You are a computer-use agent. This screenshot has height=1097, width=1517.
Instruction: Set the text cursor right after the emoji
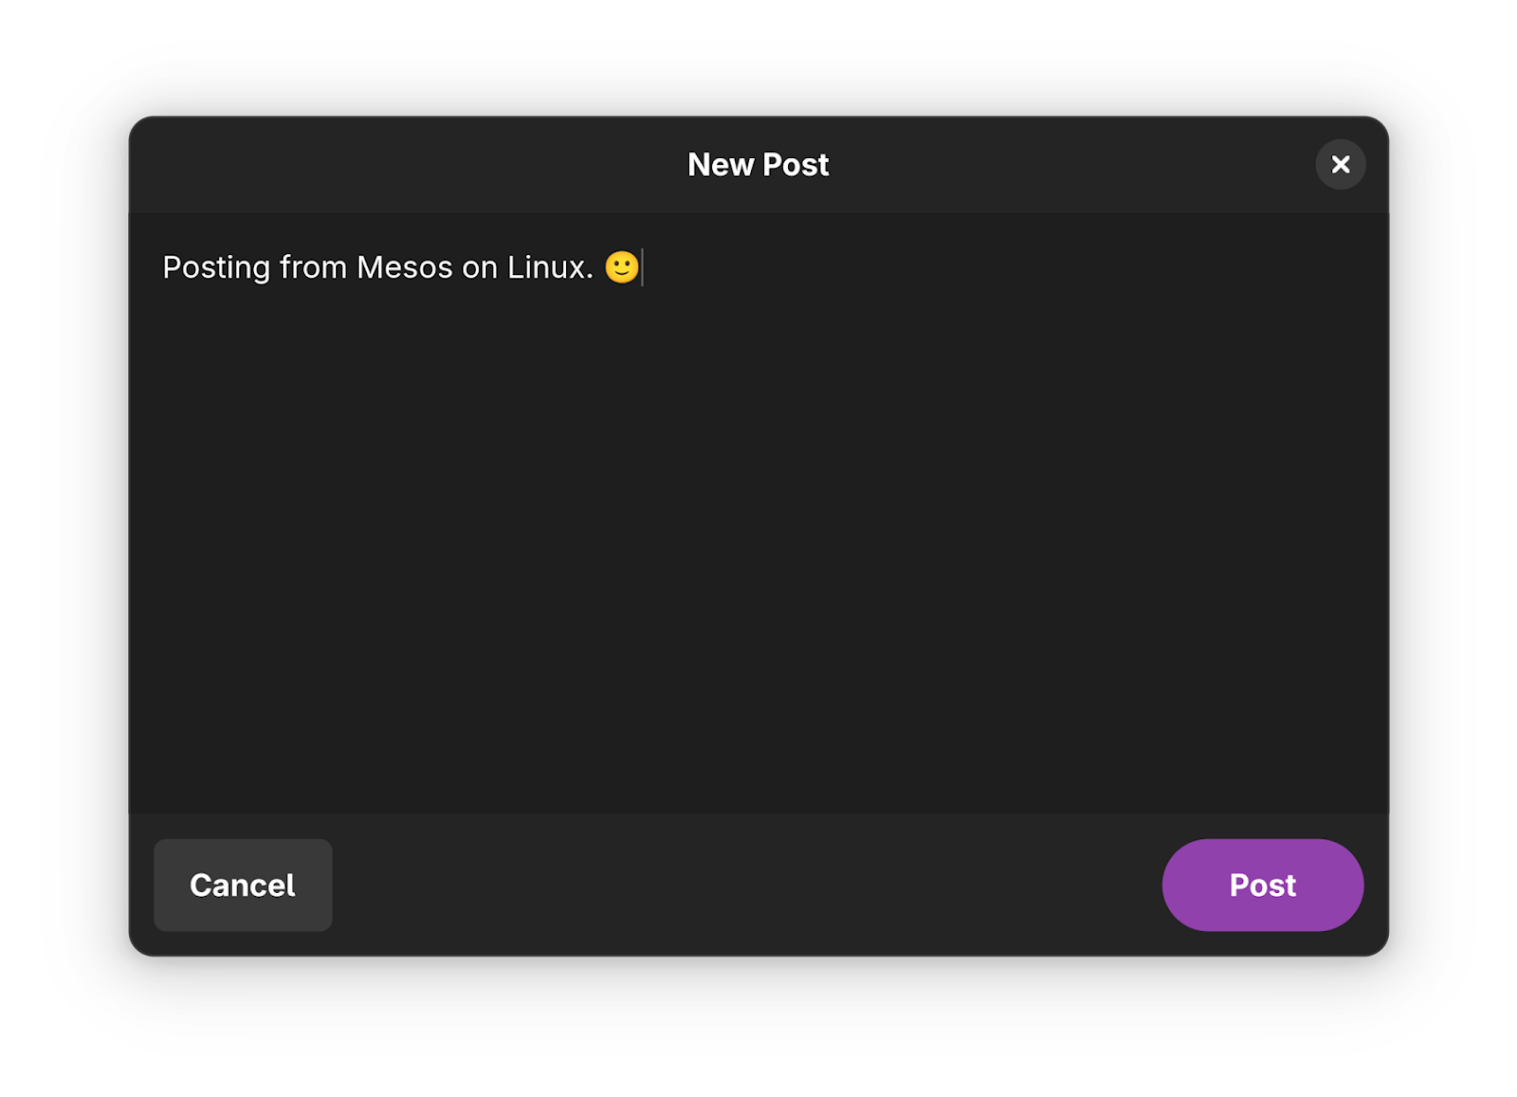[x=642, y=267]
